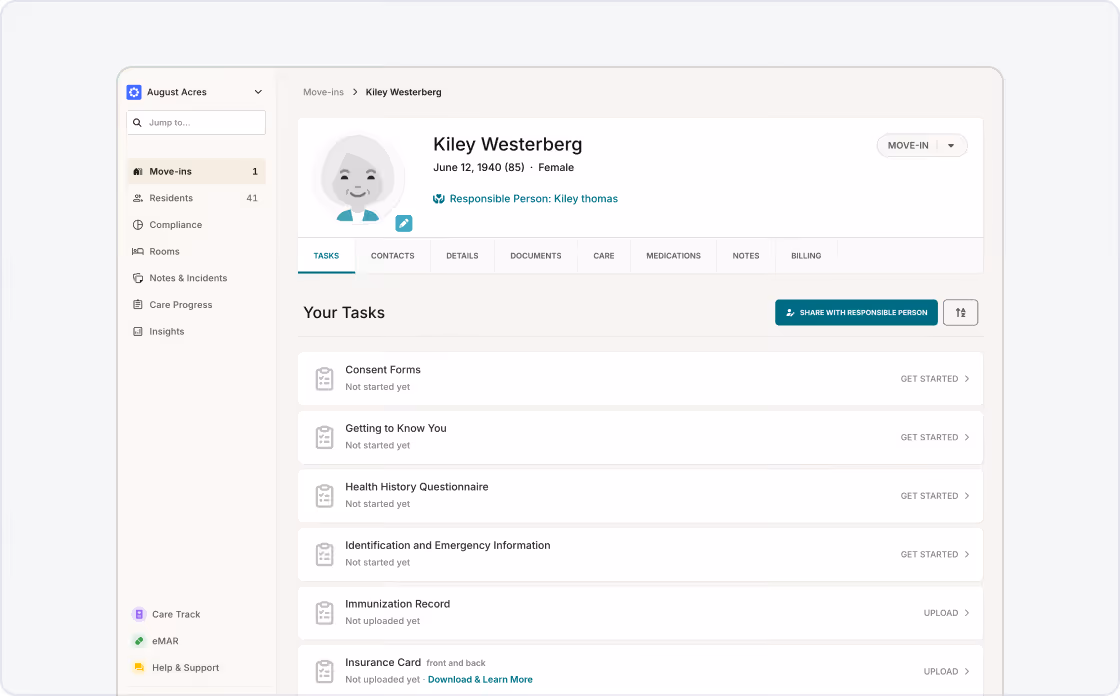Click the search magnifier icon
Image resolution: width=1120 pixels, height=696 pixels.
coord(137,122)
